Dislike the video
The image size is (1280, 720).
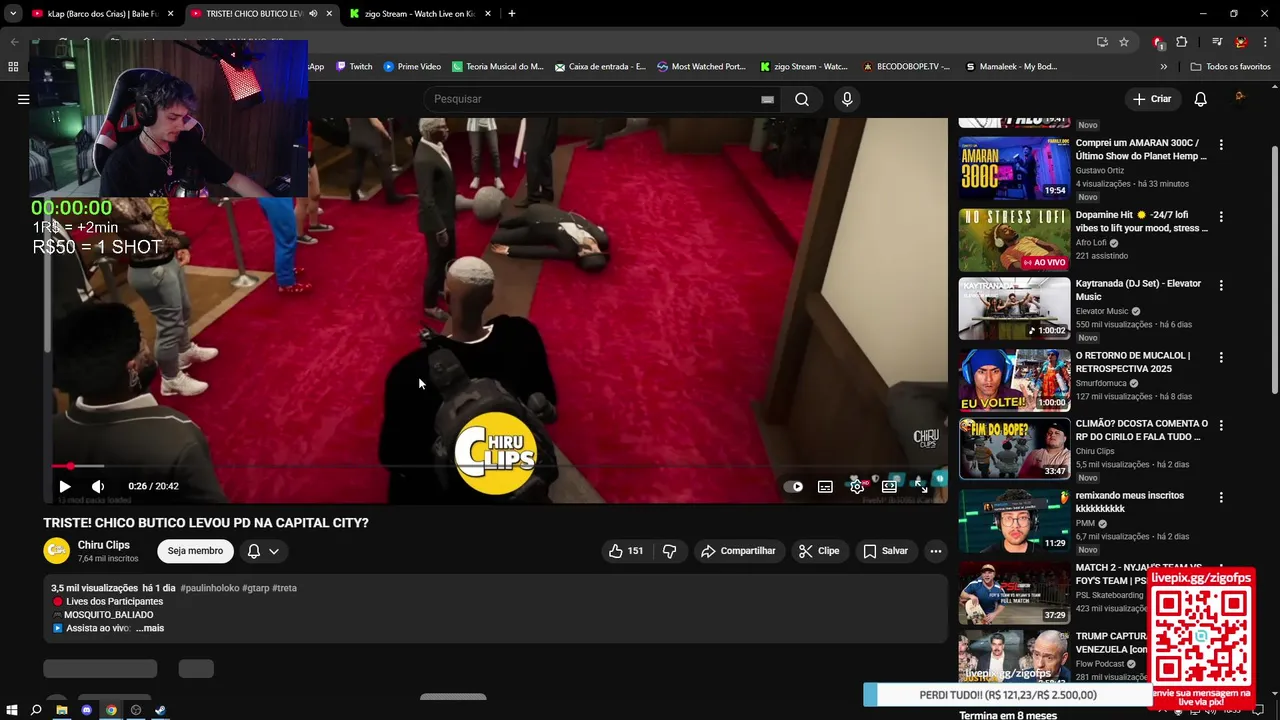670,551
